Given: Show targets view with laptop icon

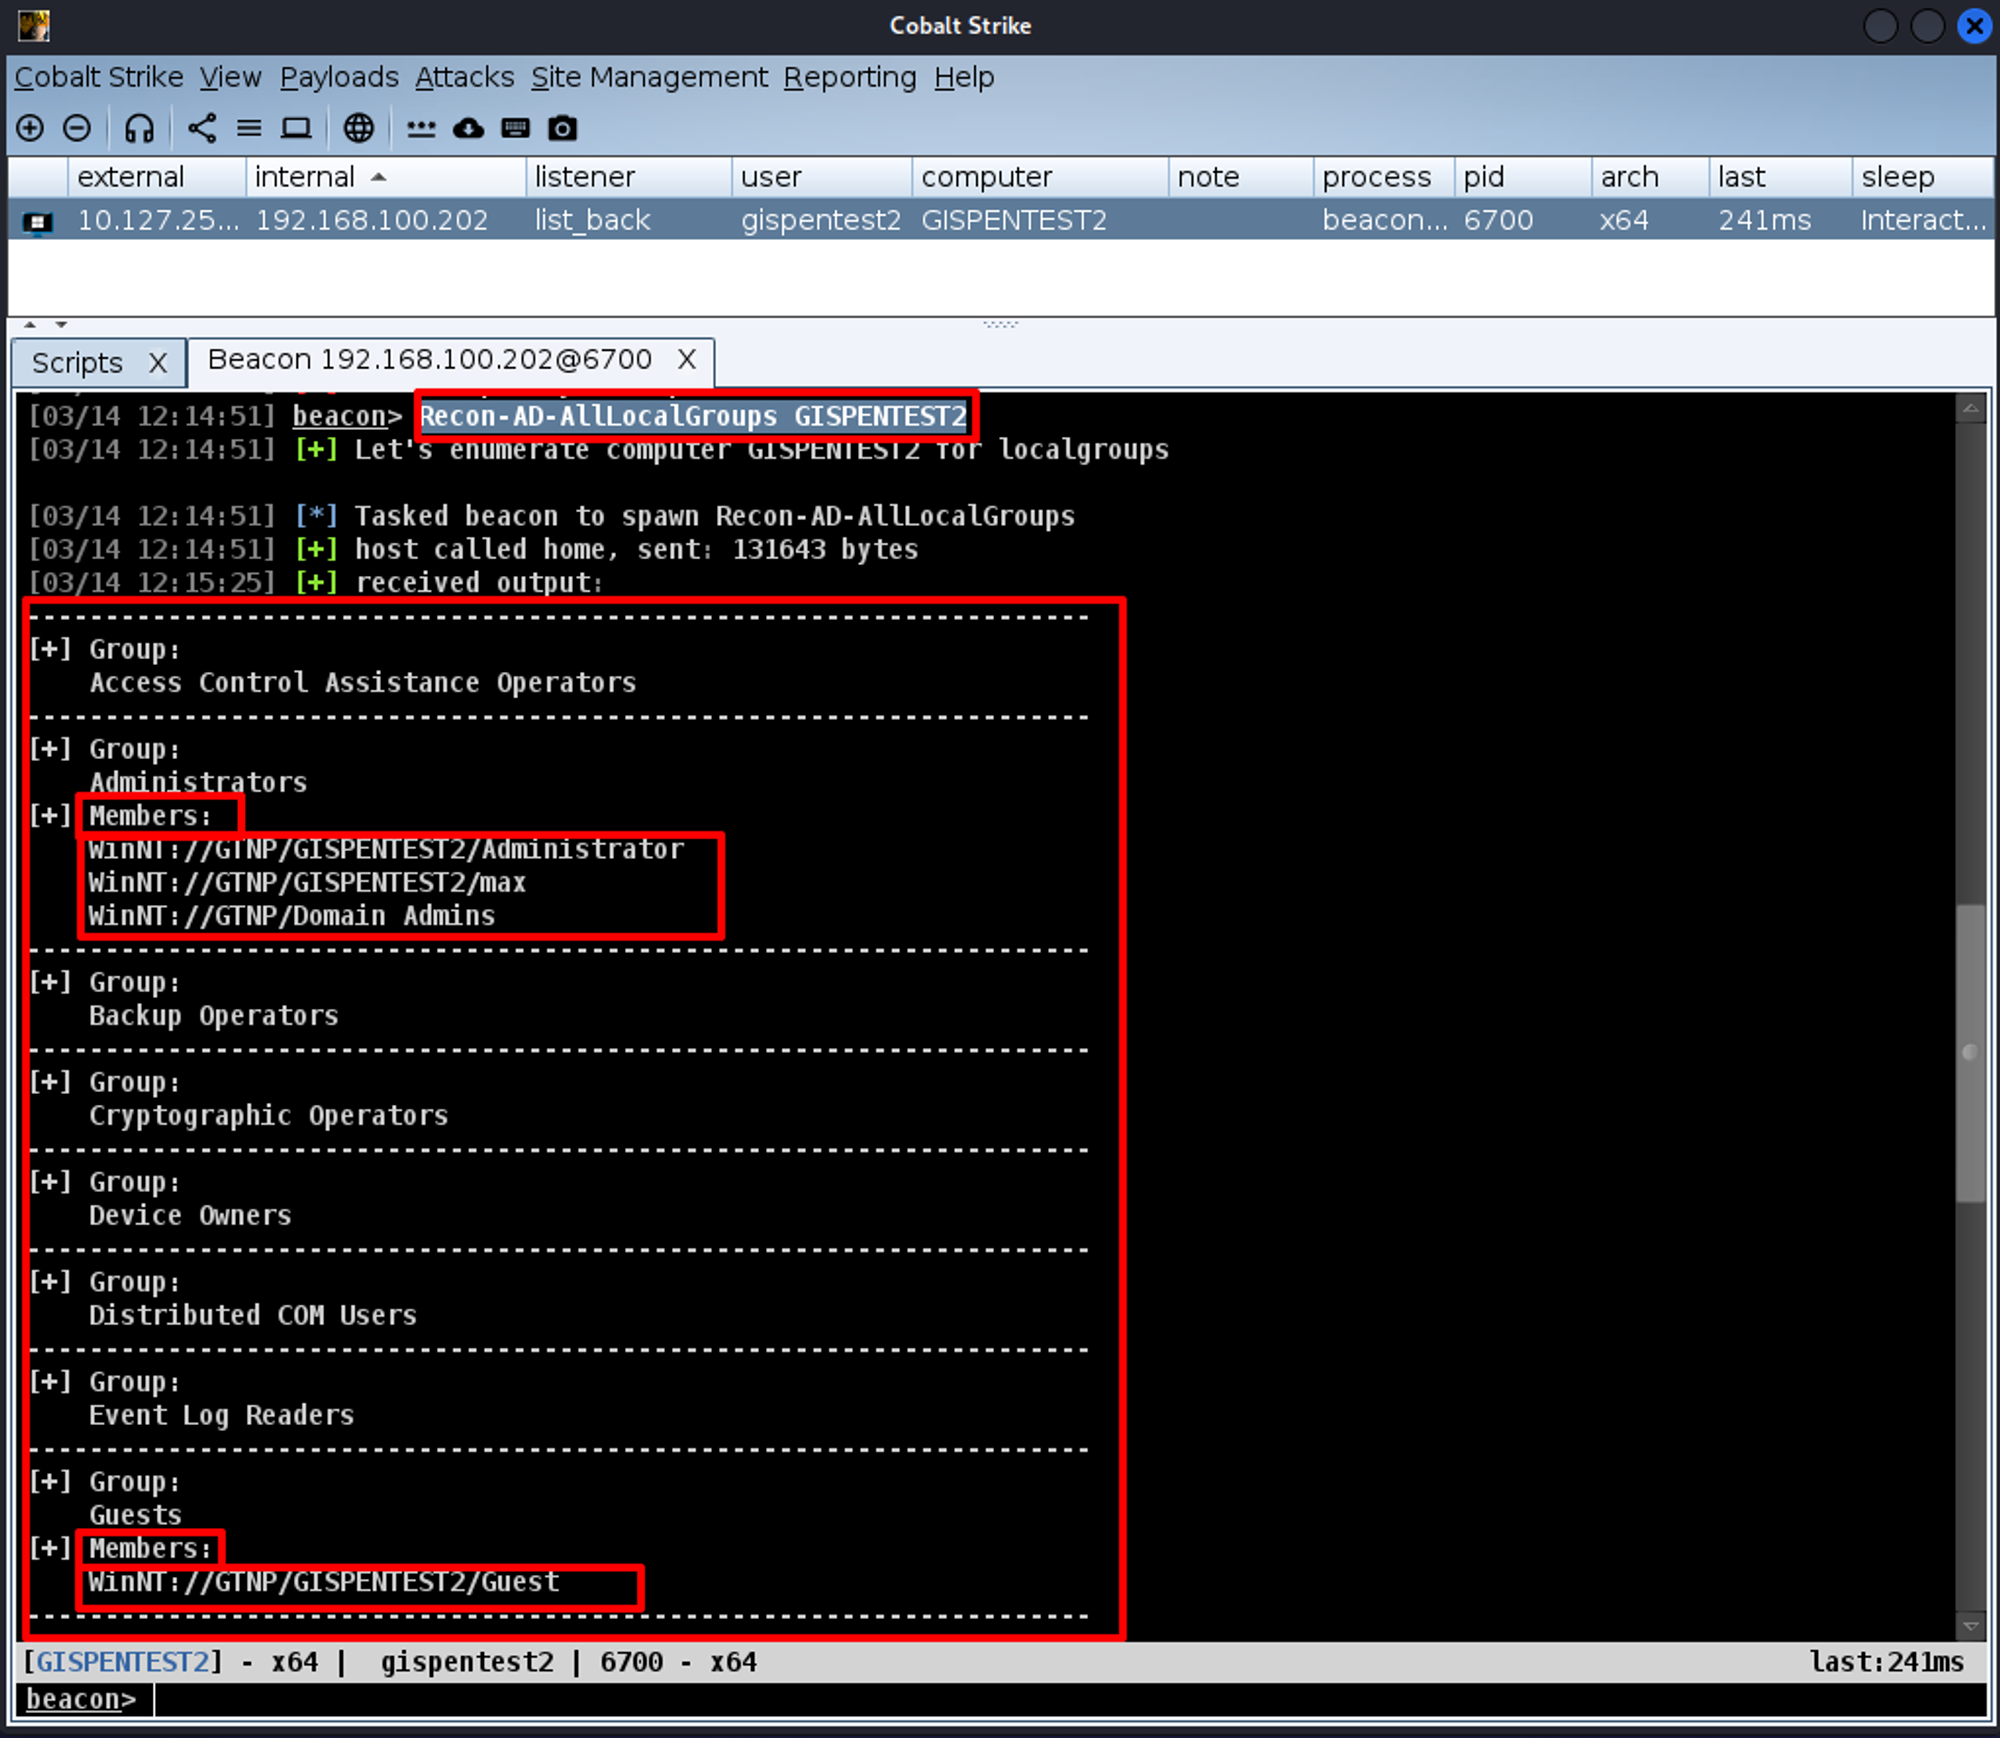Looking at the screenshot, I should point(296,128).
